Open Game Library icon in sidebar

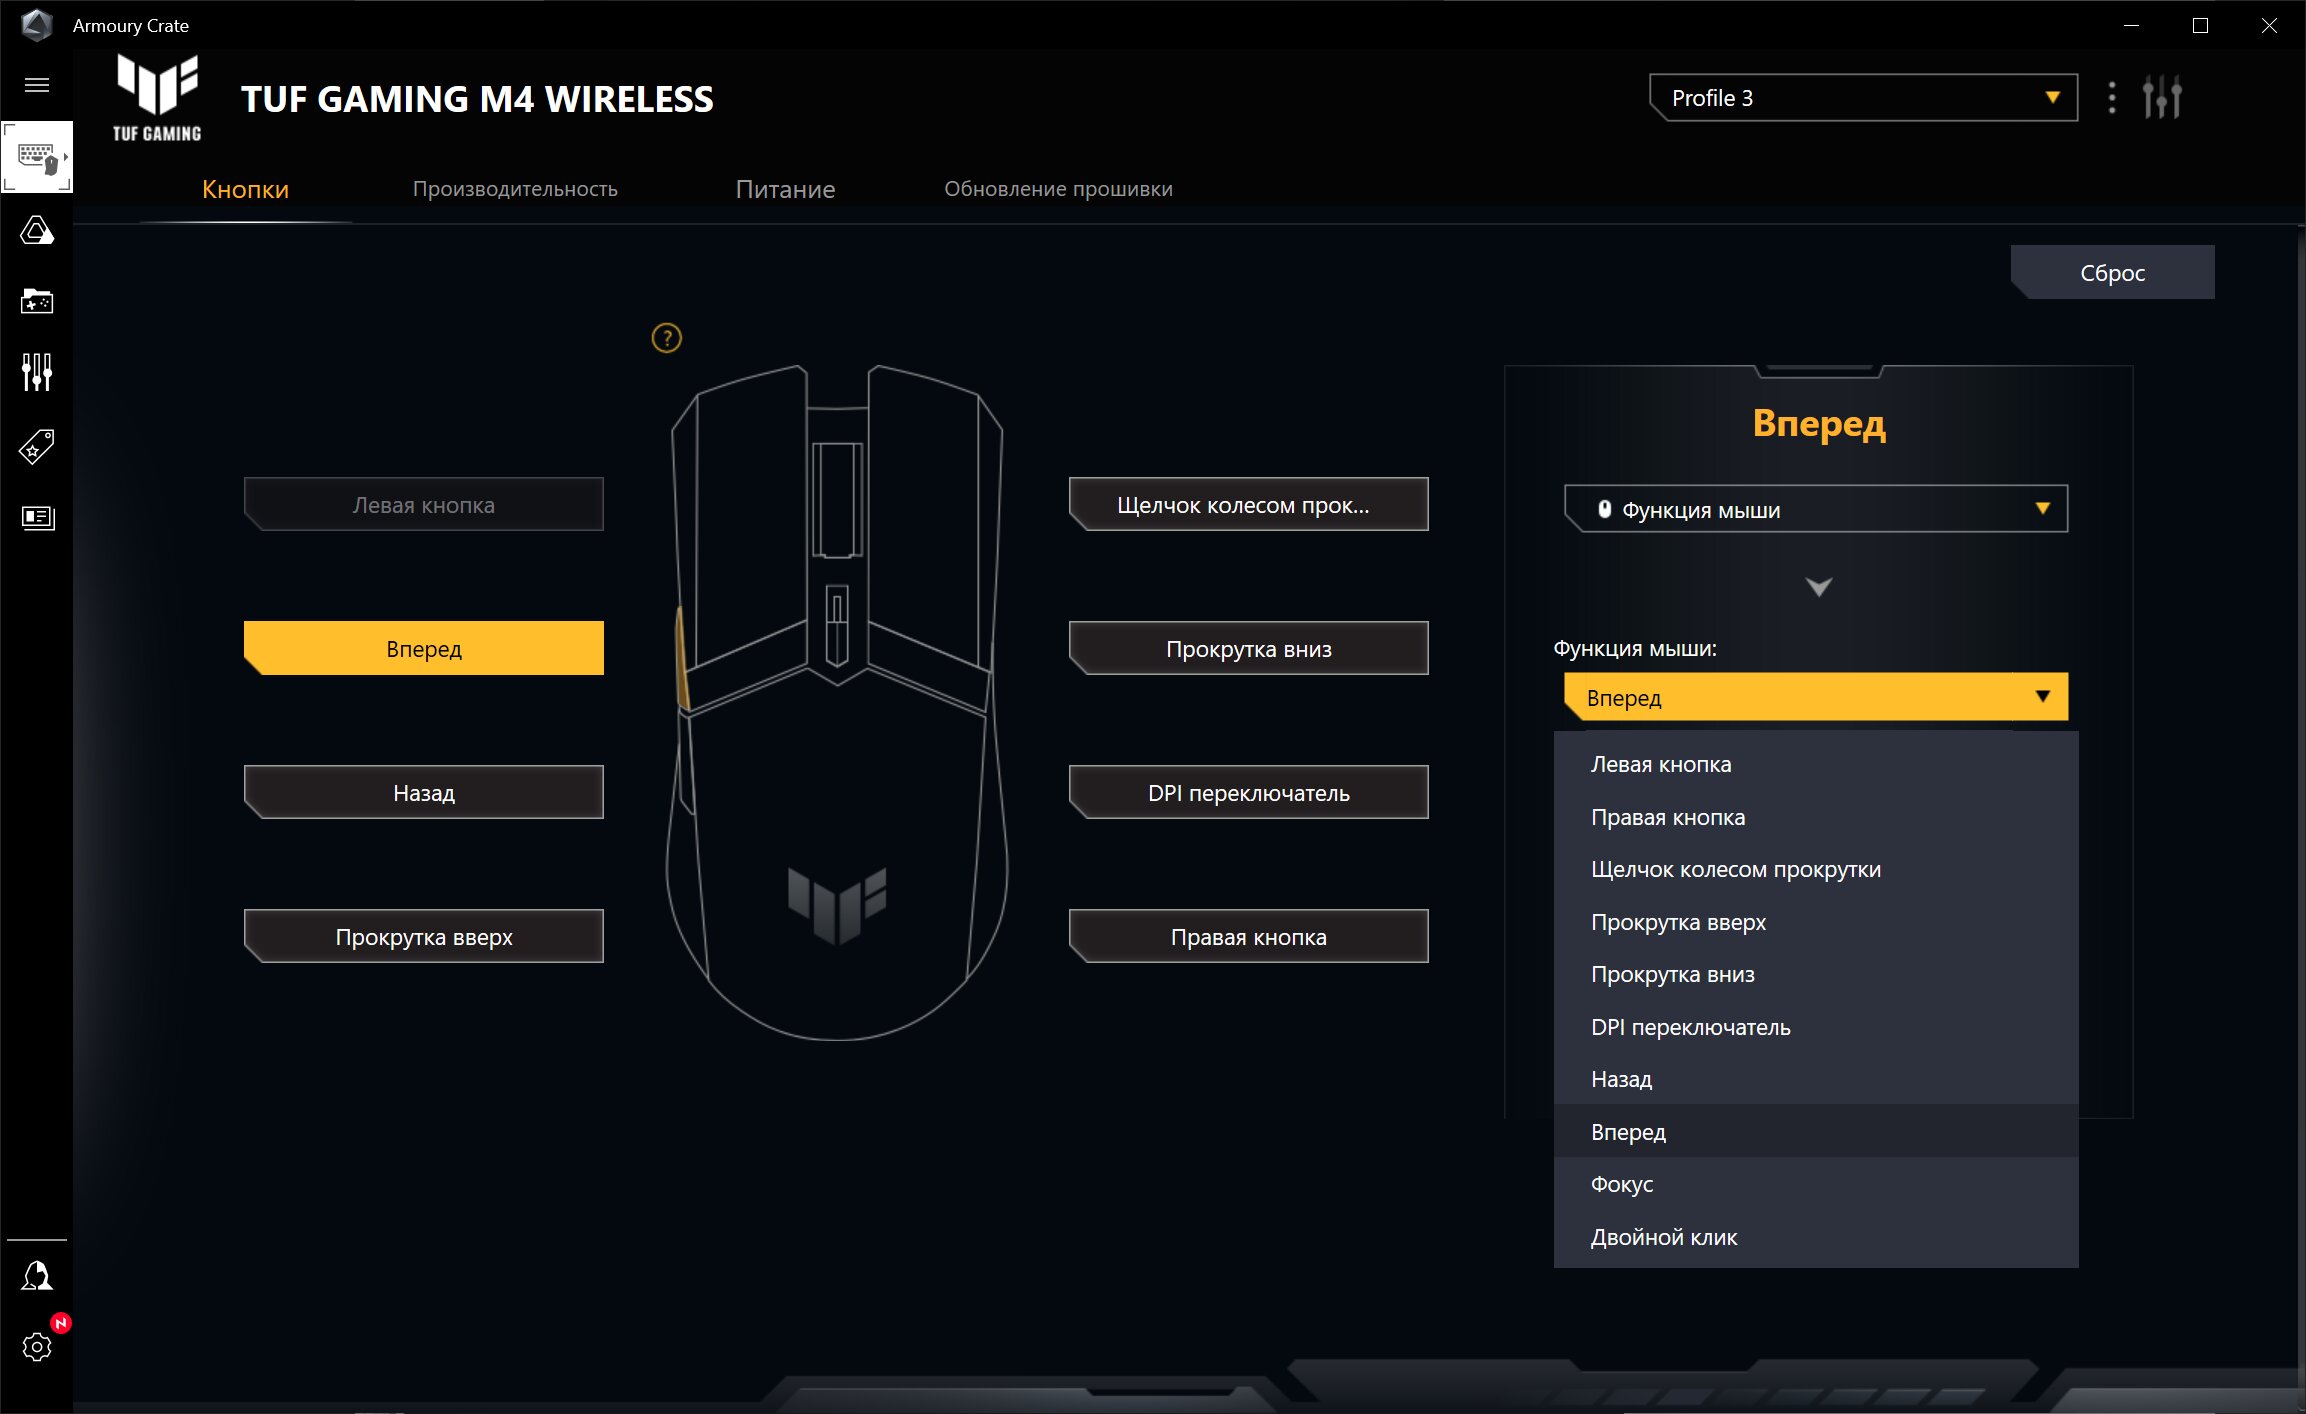pos(37,301)
